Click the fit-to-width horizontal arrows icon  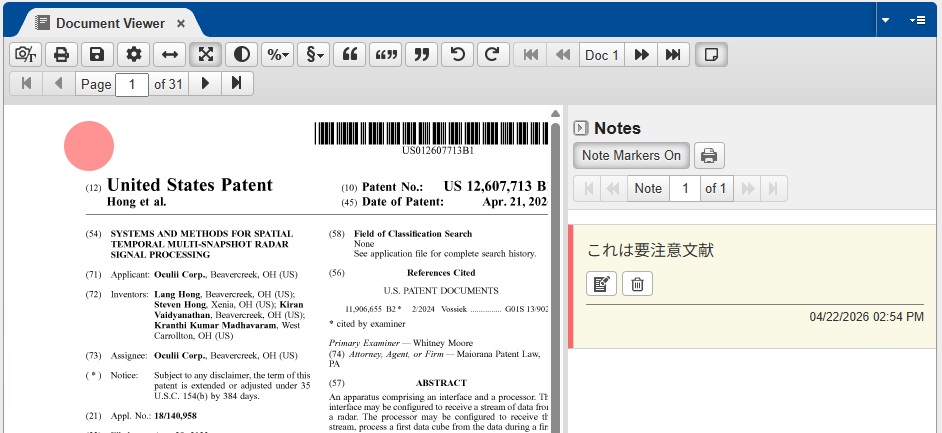[x=169, y=55]
